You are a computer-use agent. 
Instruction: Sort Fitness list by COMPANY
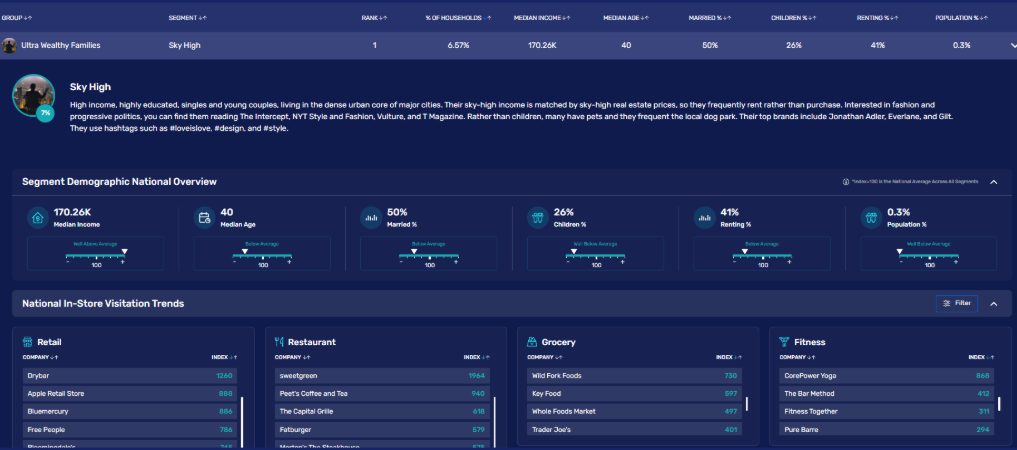(x=797, y=357)
